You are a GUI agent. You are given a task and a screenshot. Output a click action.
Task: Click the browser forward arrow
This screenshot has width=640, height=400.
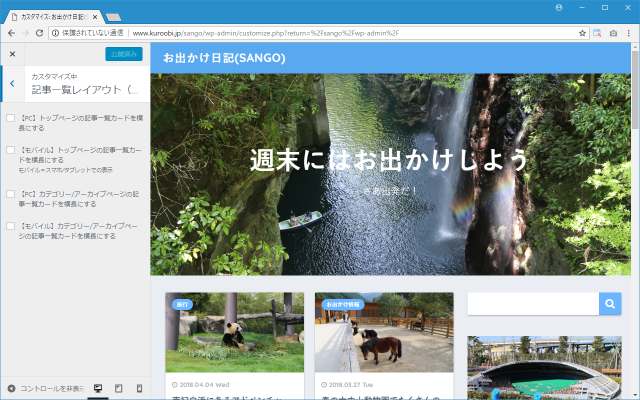tap(25, 33)
